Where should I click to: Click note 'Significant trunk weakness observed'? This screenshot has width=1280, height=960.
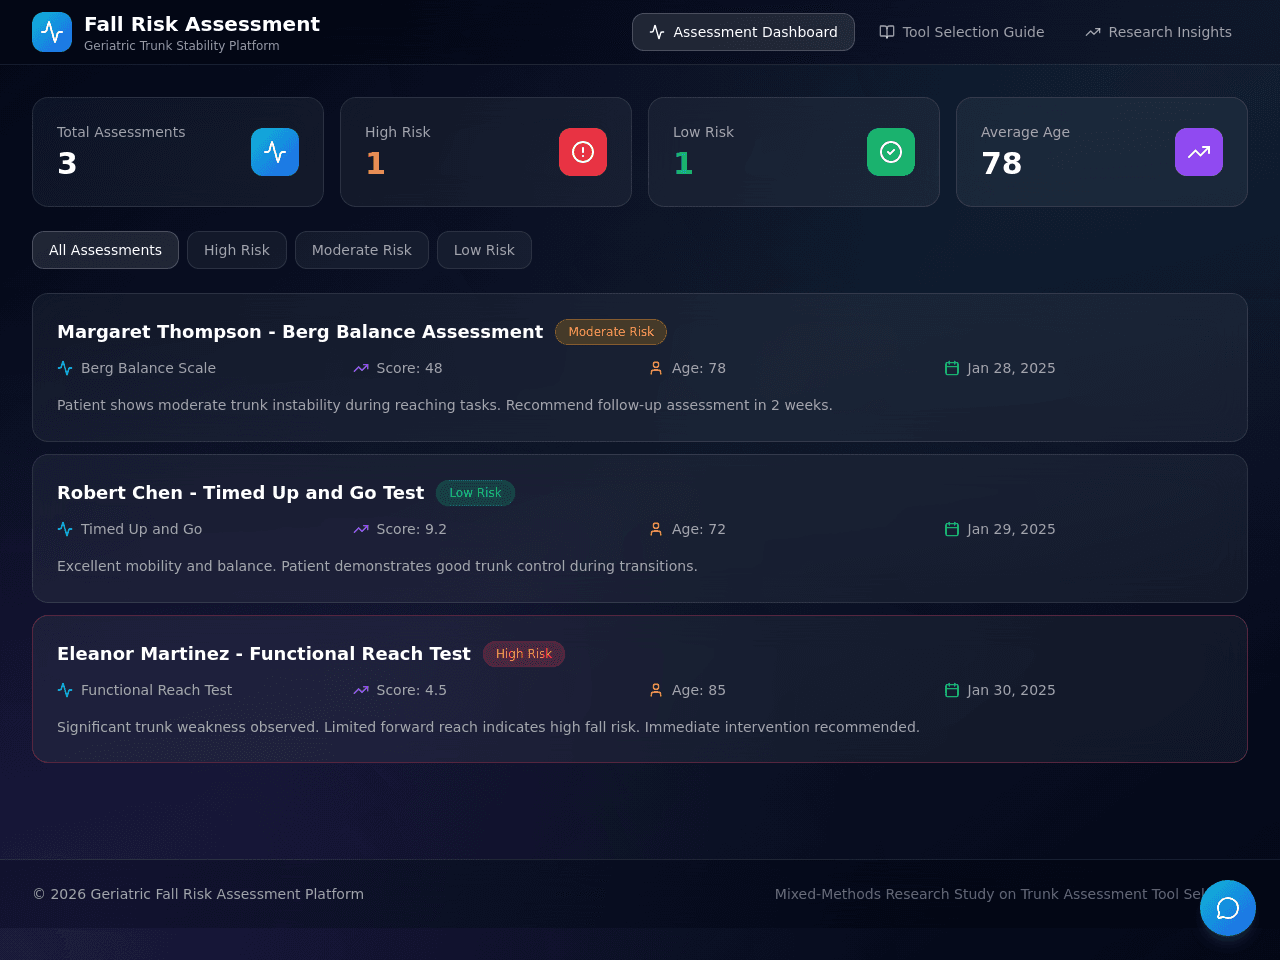(488, 727)
